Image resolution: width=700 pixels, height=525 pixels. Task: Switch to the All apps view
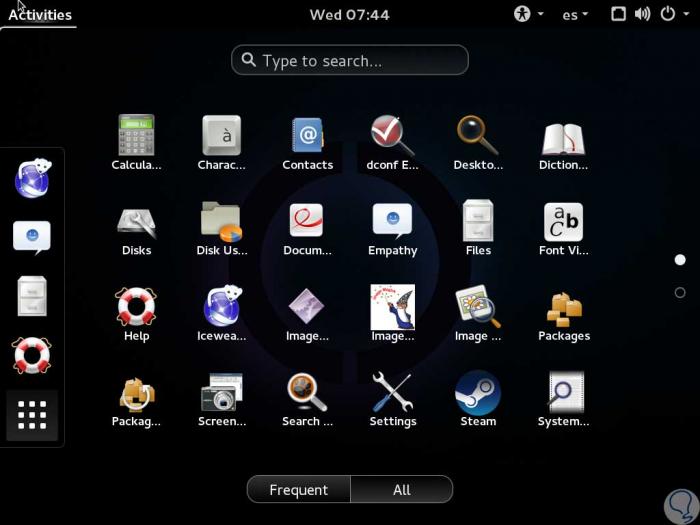coord(402,489)
